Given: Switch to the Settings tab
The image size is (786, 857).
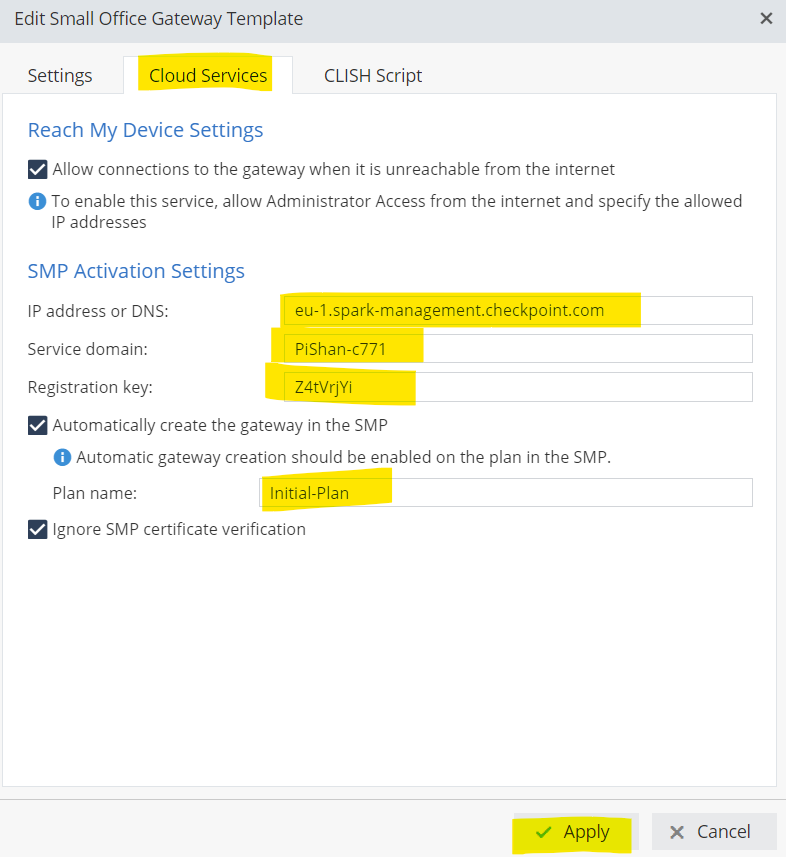Looking at the screenshot, I should 60,75.
